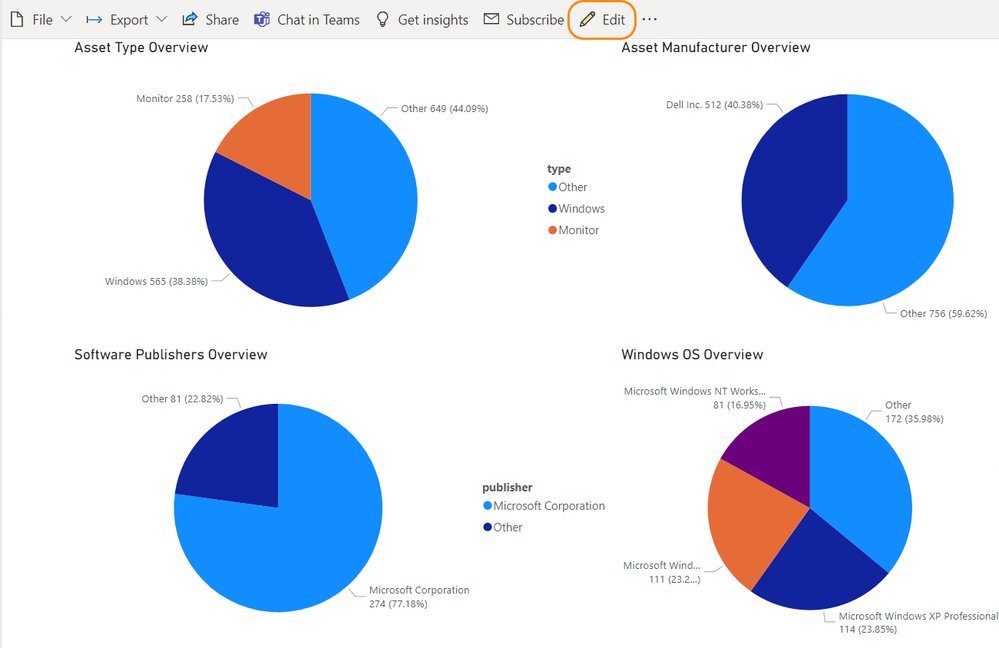The height and width of the screenshot is (648, 999).
Task: Toggle 'Microsoft Corporation' in publisher legend
Action: (x=544, y=505)
